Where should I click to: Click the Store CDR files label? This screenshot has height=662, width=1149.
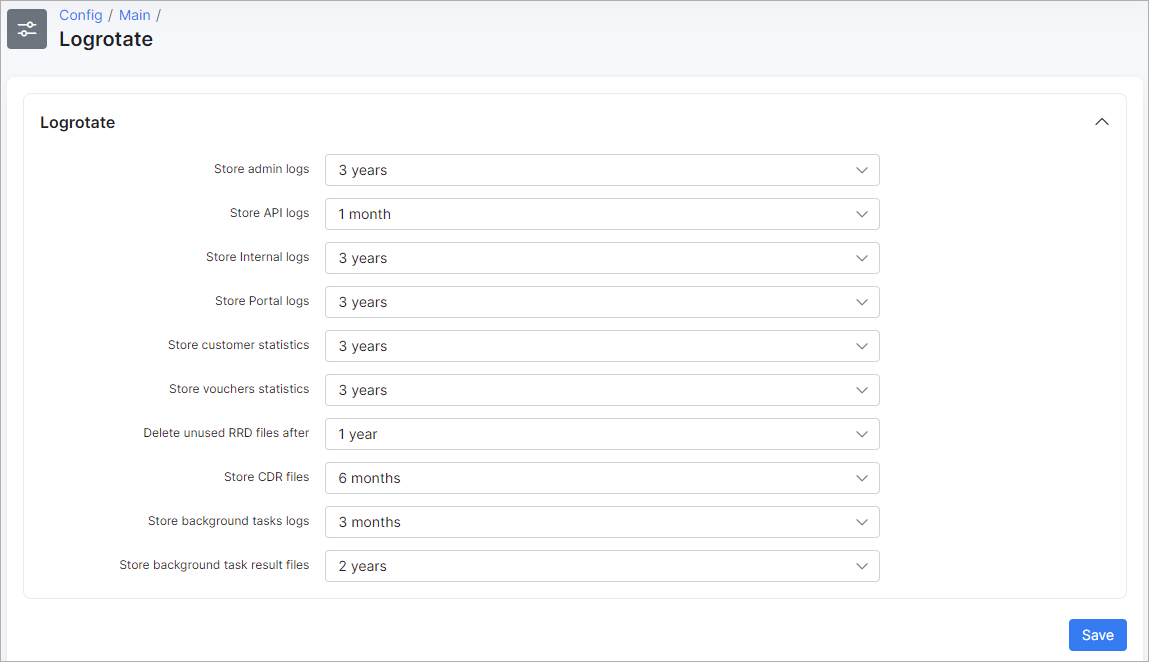pos(267,477)
